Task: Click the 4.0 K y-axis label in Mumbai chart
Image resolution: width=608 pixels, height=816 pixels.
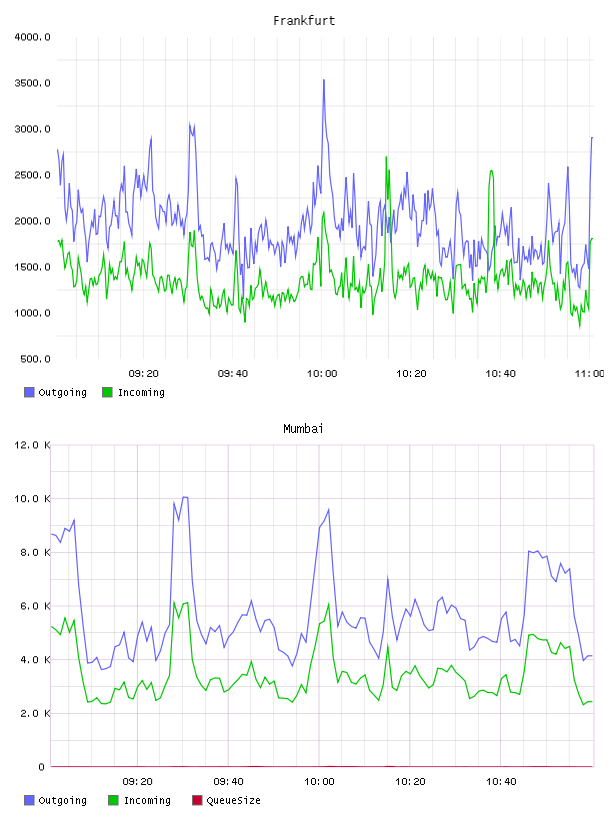Action: [x=35, y=659]
